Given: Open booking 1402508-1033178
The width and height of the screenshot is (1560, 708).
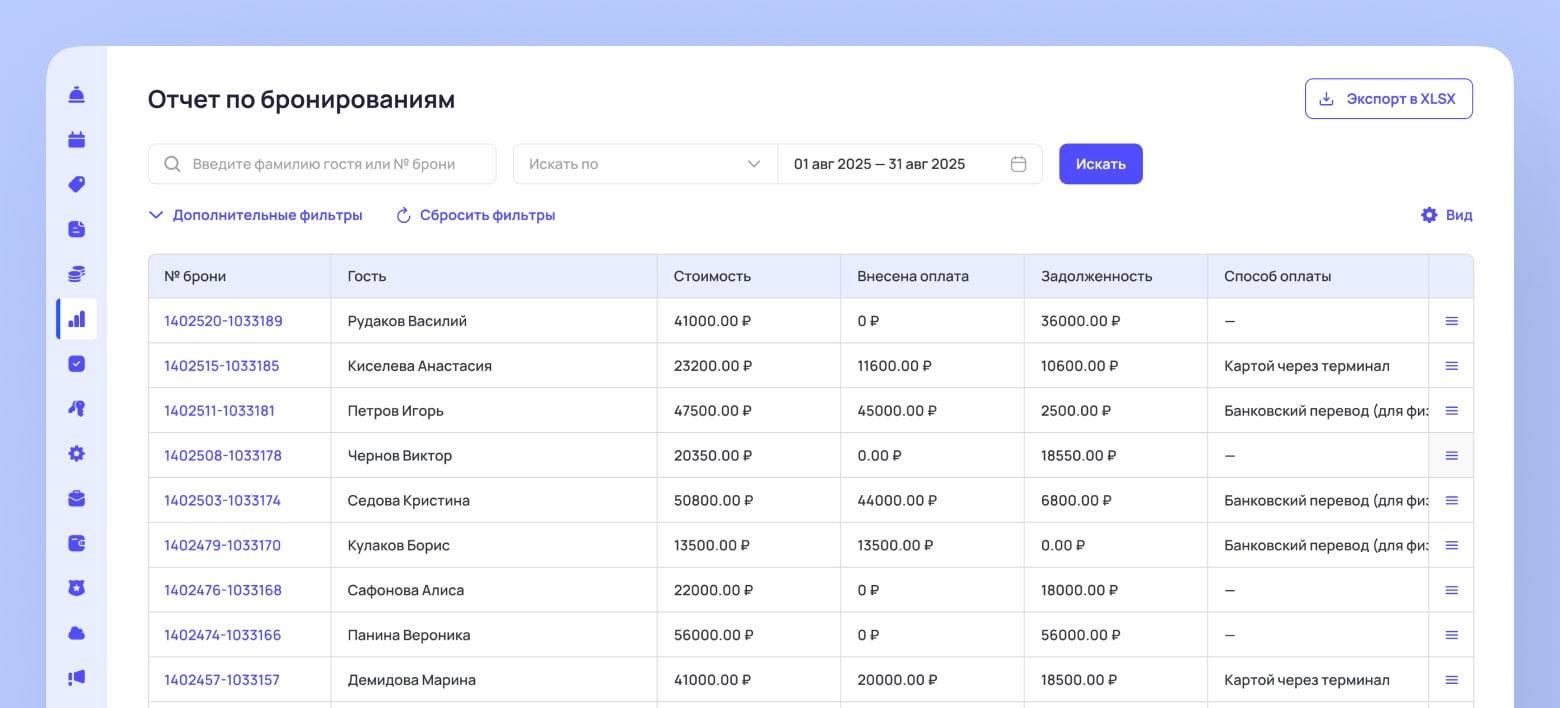Looking at the screenshot, I should [223, 455].
